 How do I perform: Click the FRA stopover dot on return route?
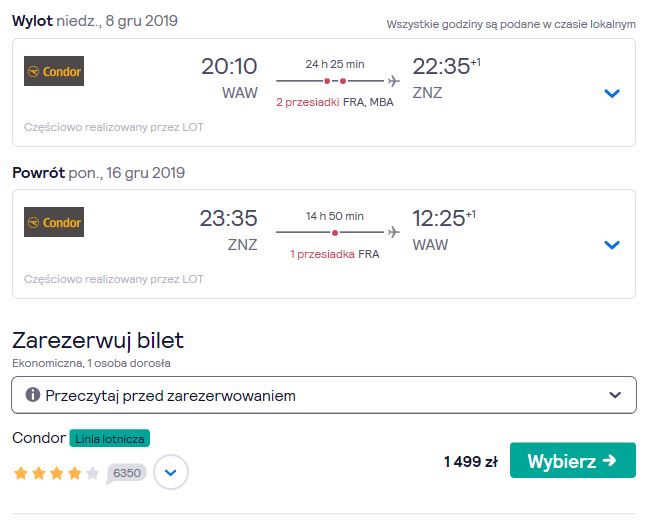[335, 233]
